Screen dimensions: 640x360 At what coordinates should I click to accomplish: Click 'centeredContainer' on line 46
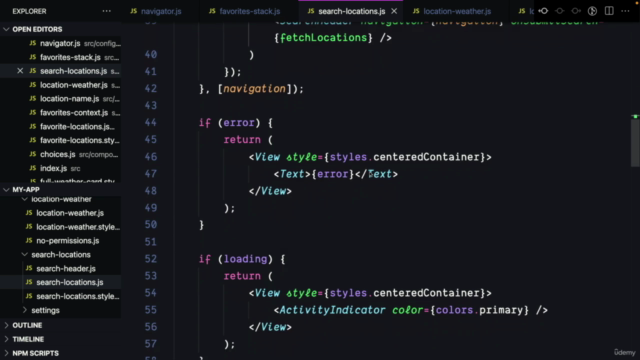click(x=427, y=157)
